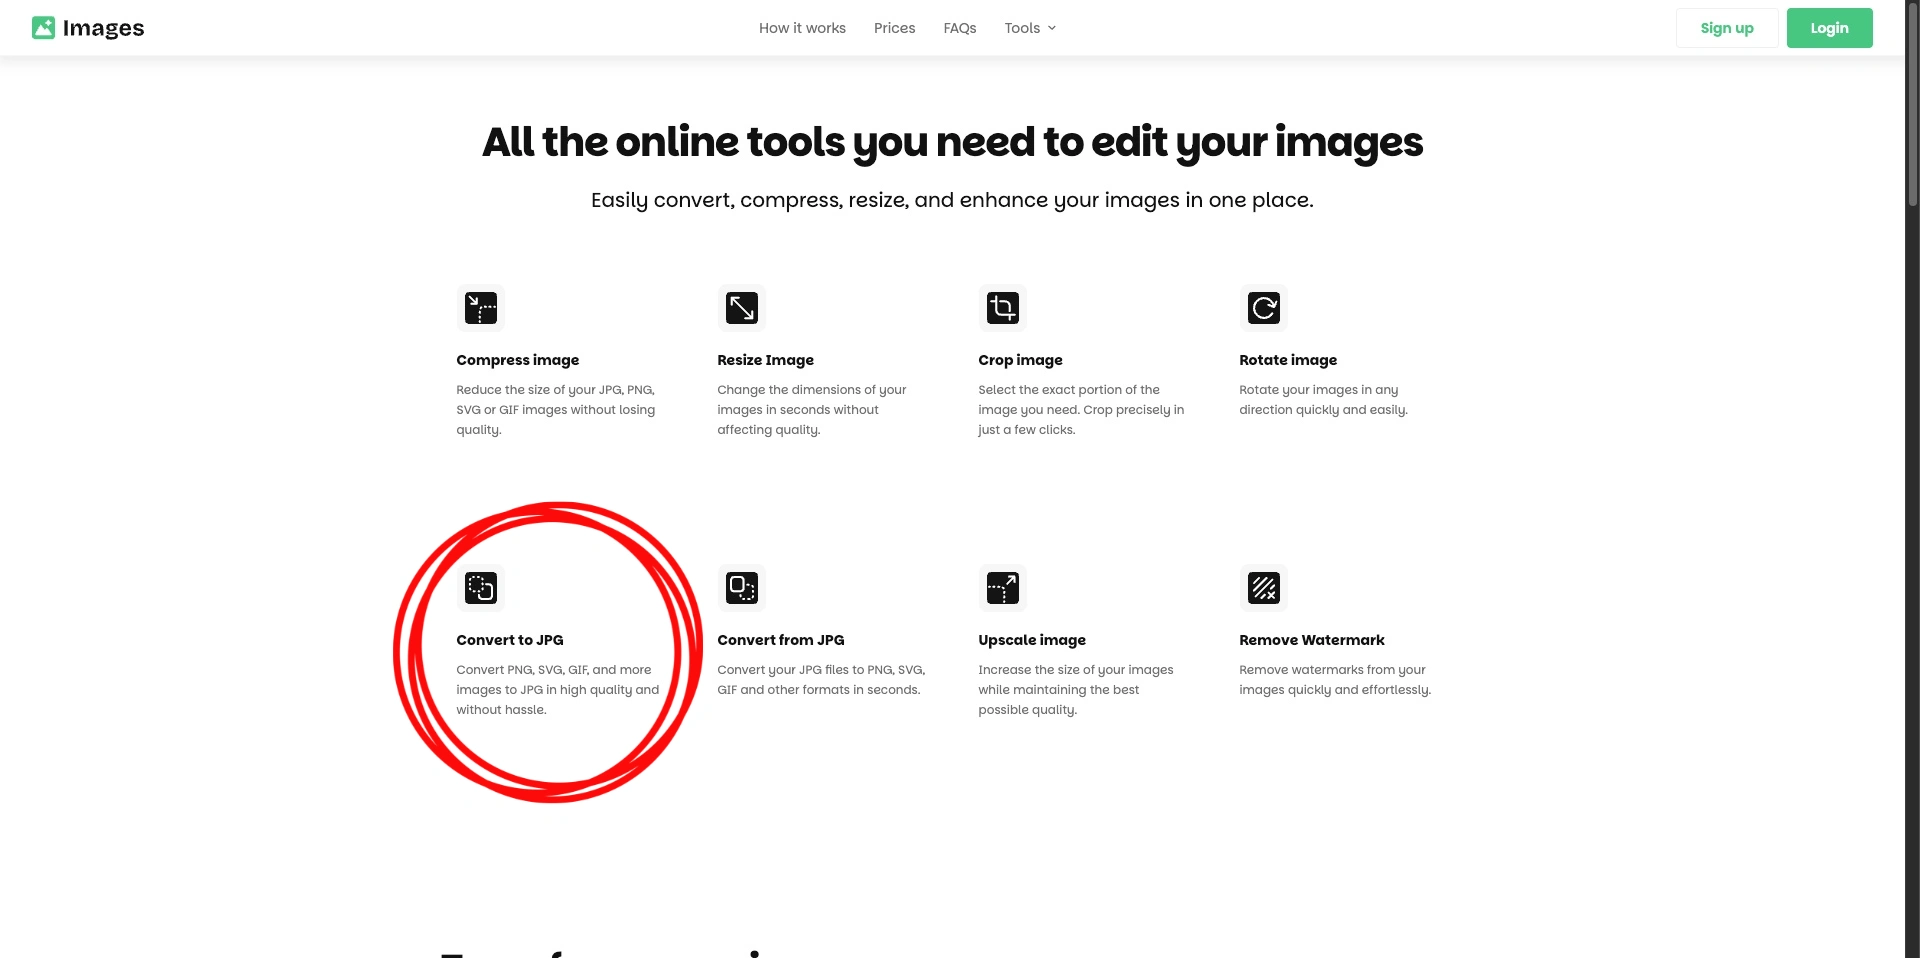Select the Resize Image icon
The width and height of the screenshot is (1920, 958).
tap(742, 308)
